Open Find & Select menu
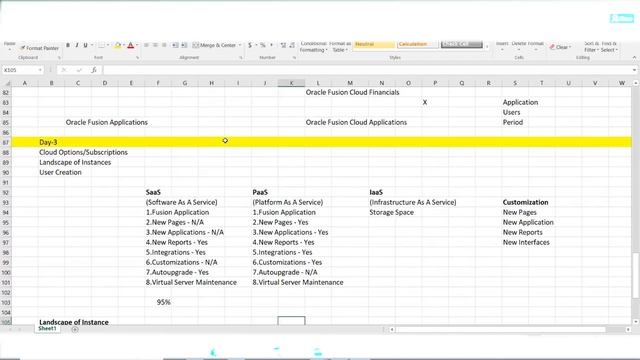Screen dimensions: 640x360 point(609,47)
